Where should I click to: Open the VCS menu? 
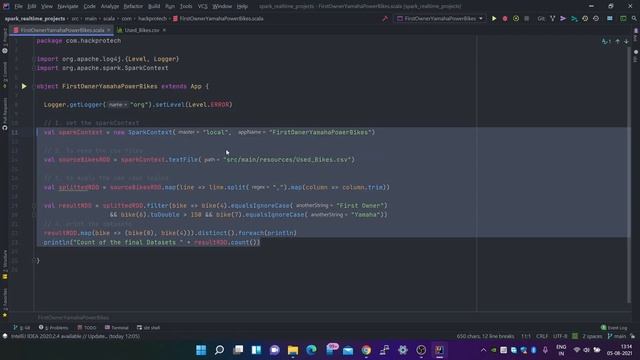click(202, 6)
